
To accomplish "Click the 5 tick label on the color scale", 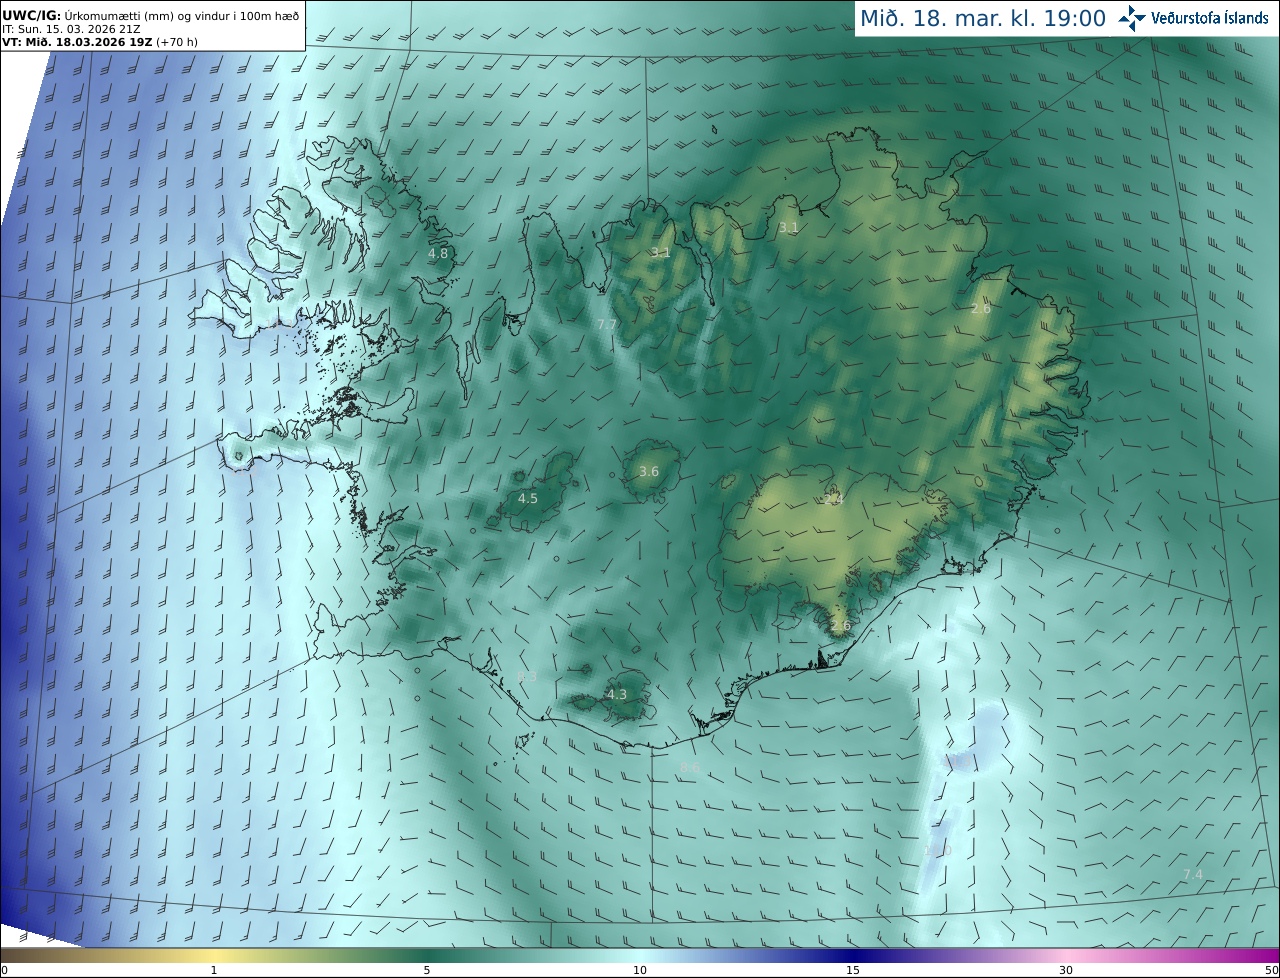I will coord(427,970).
